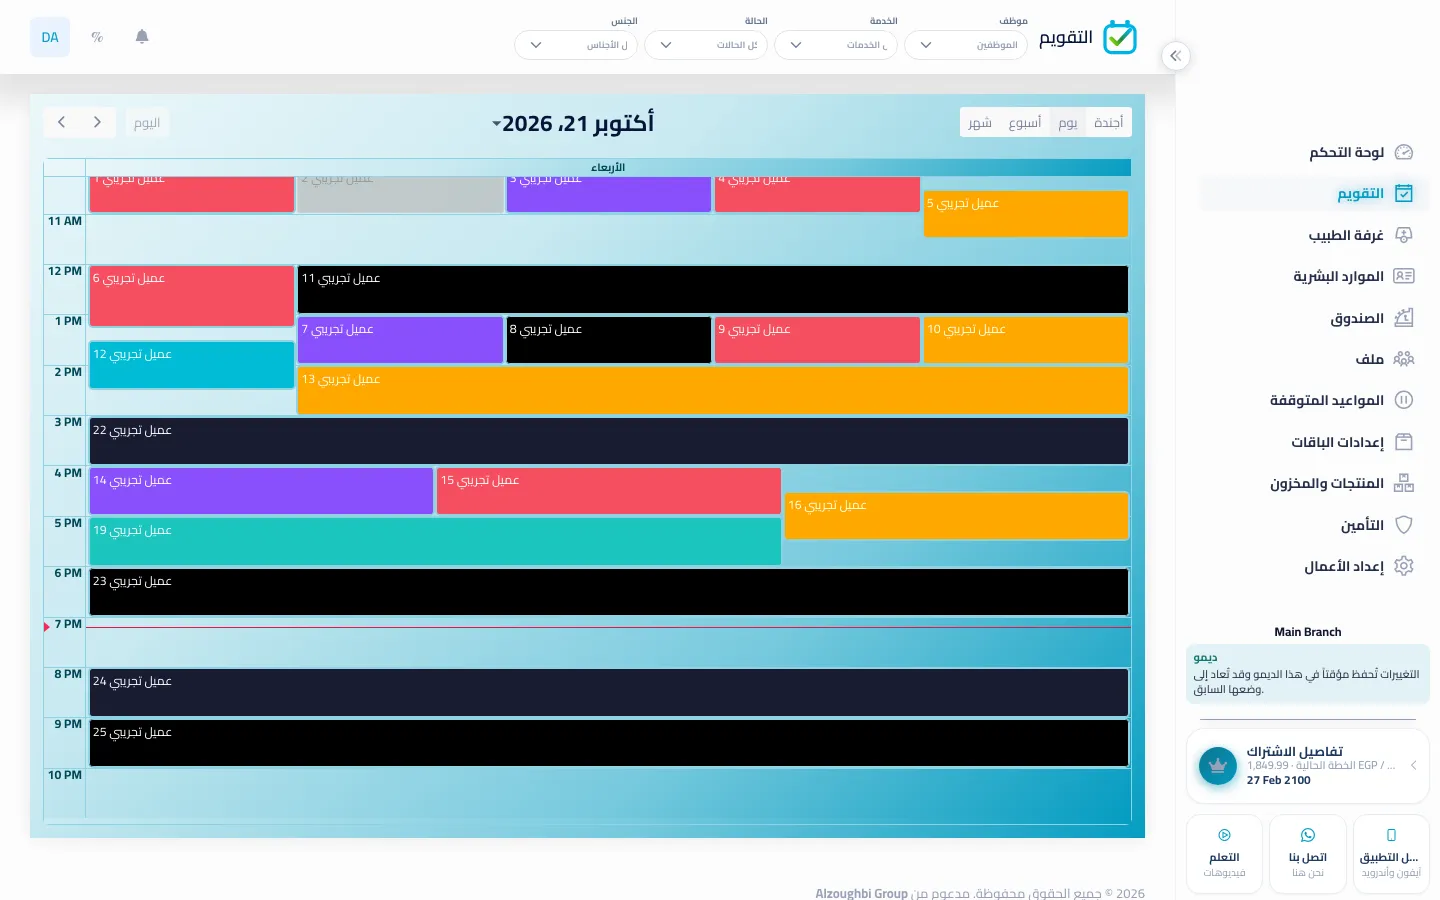Open the DA user avatar menu
Screen dimensions: 1440x900
point(50,37)
